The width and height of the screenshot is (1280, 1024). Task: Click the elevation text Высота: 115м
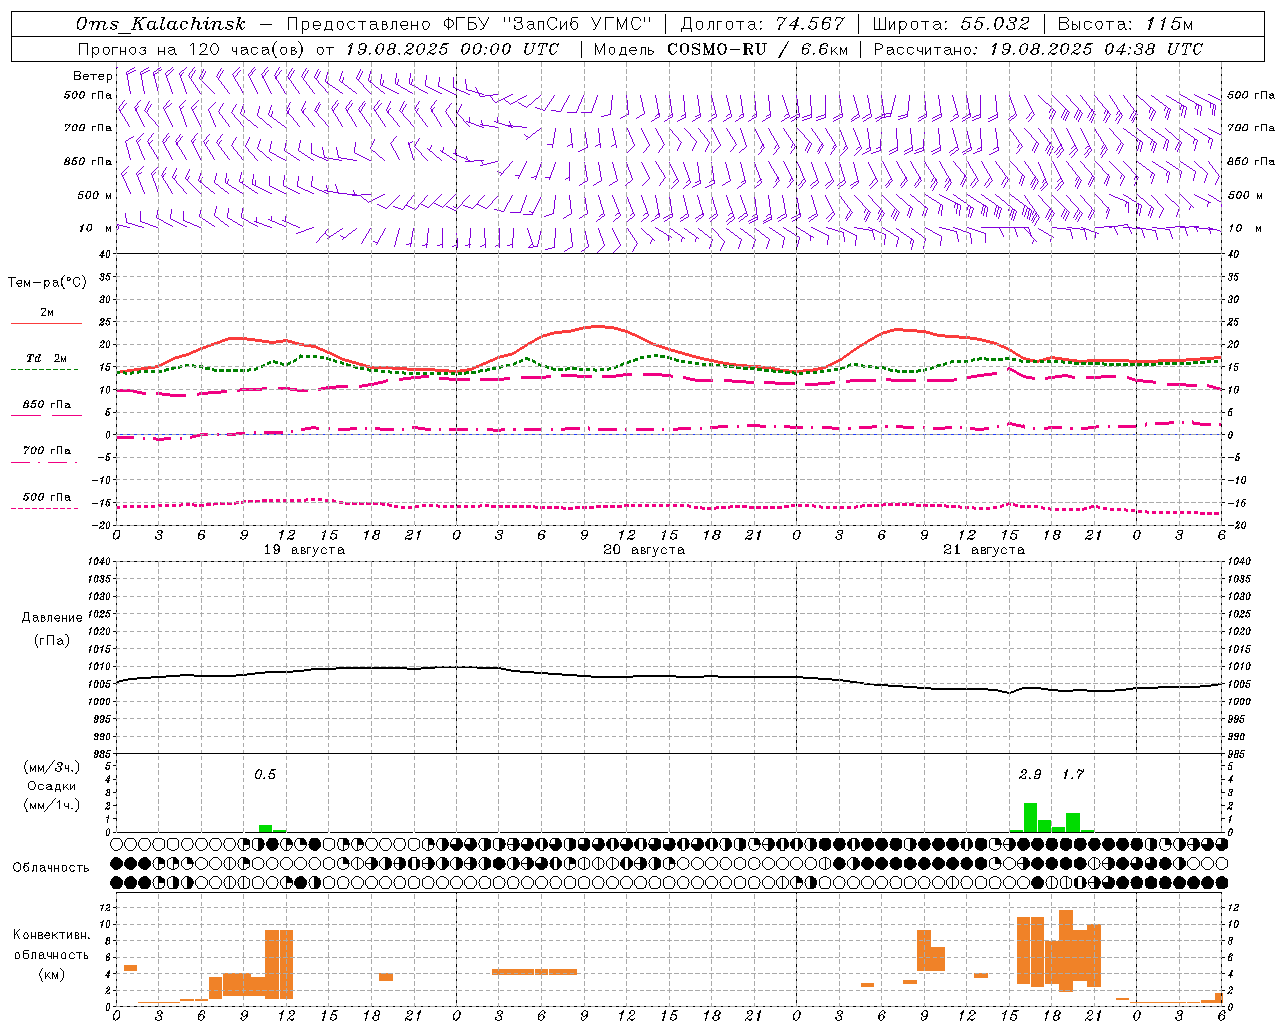1125,24
